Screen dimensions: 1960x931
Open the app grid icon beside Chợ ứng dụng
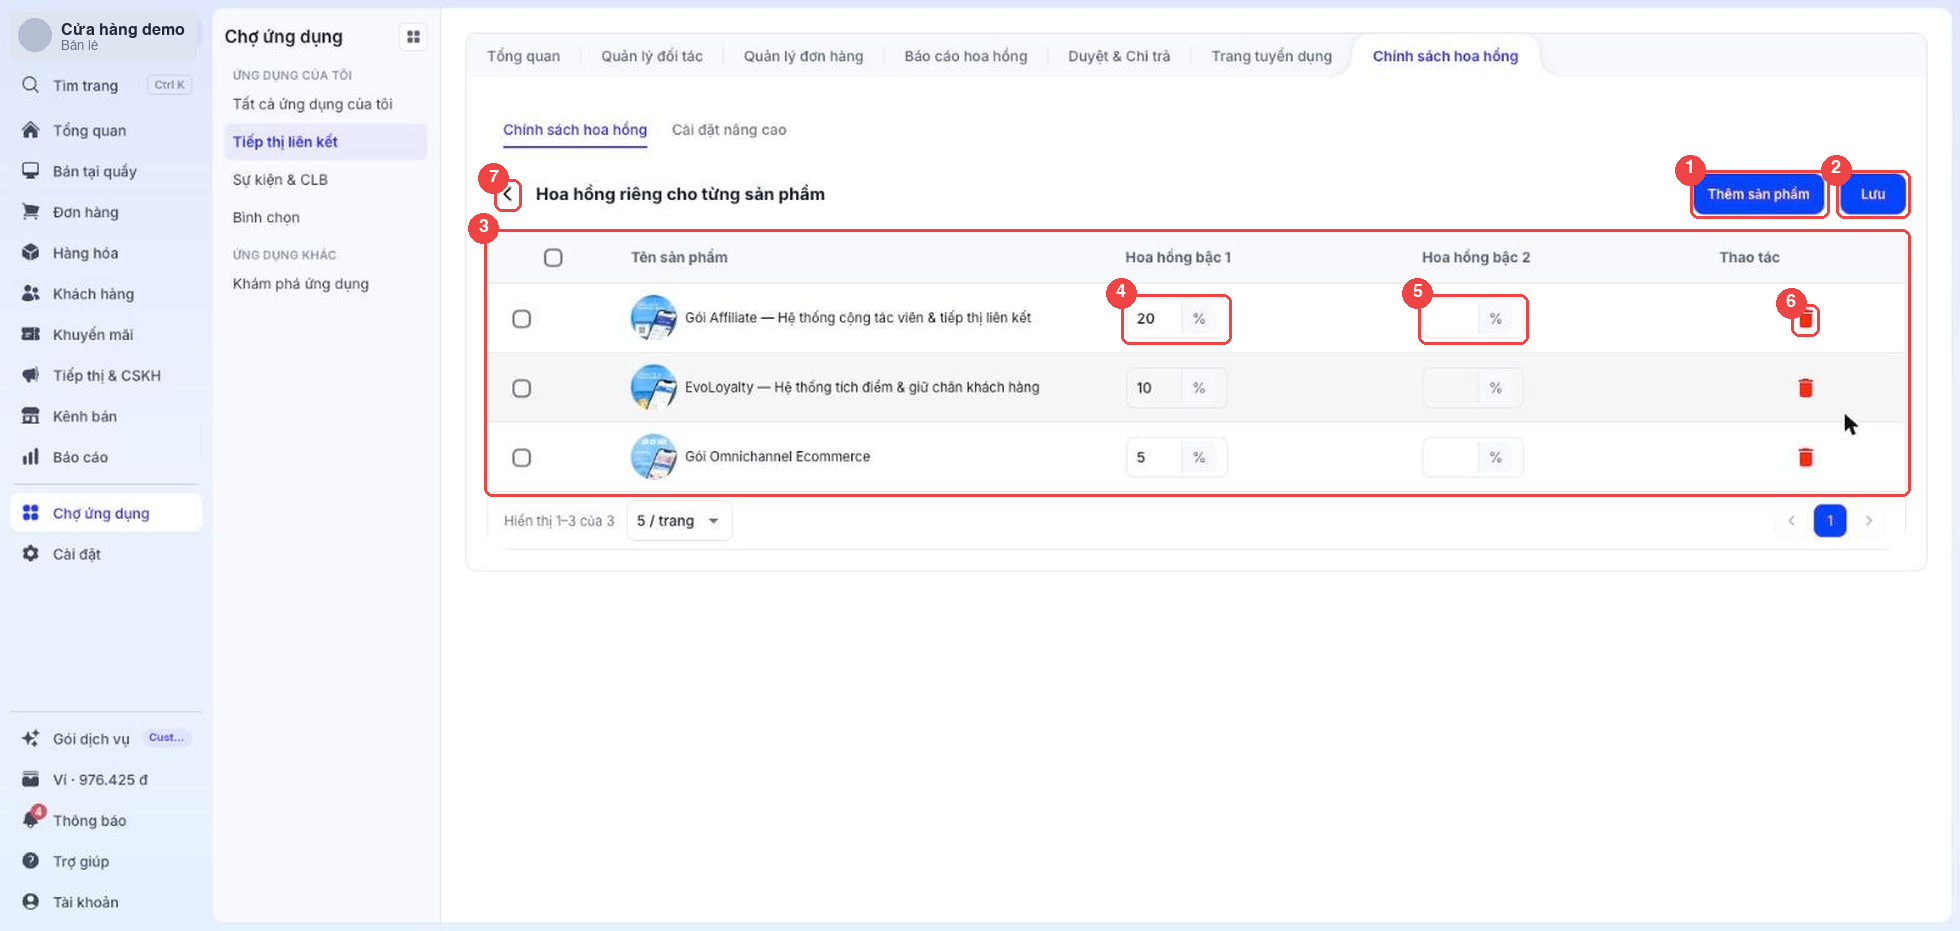413,37
